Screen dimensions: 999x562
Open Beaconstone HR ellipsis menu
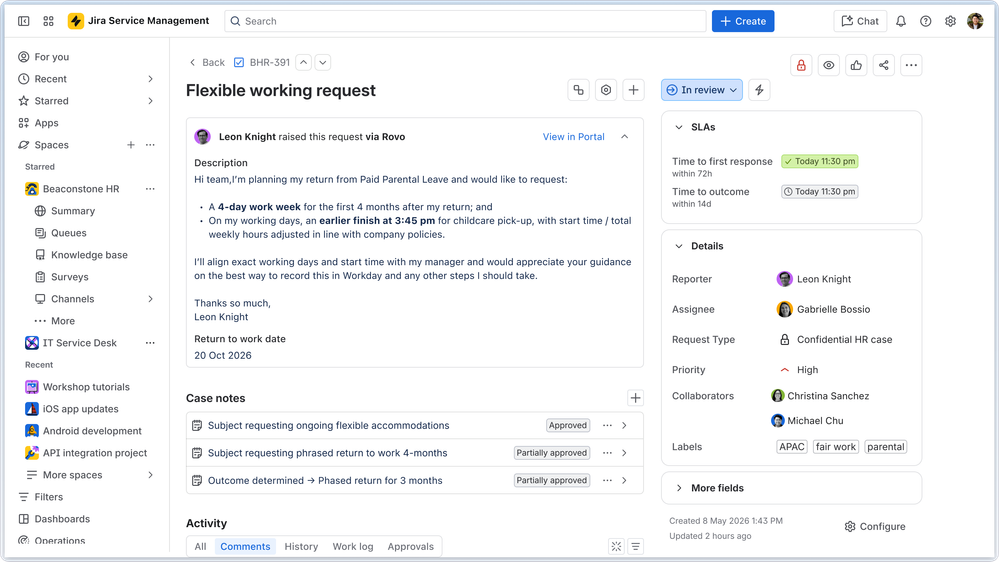150,189
